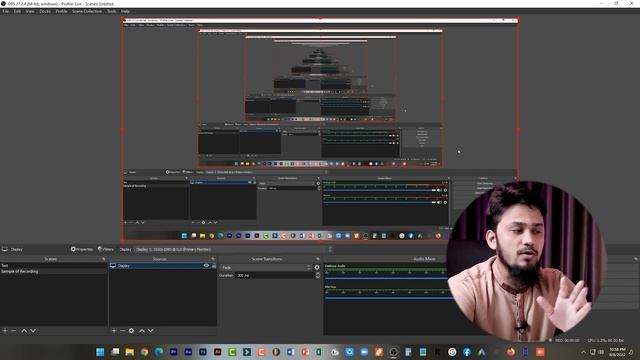640x360 pixels.
Task: Open the Display monitor selection dropdown
Action: 233,249
